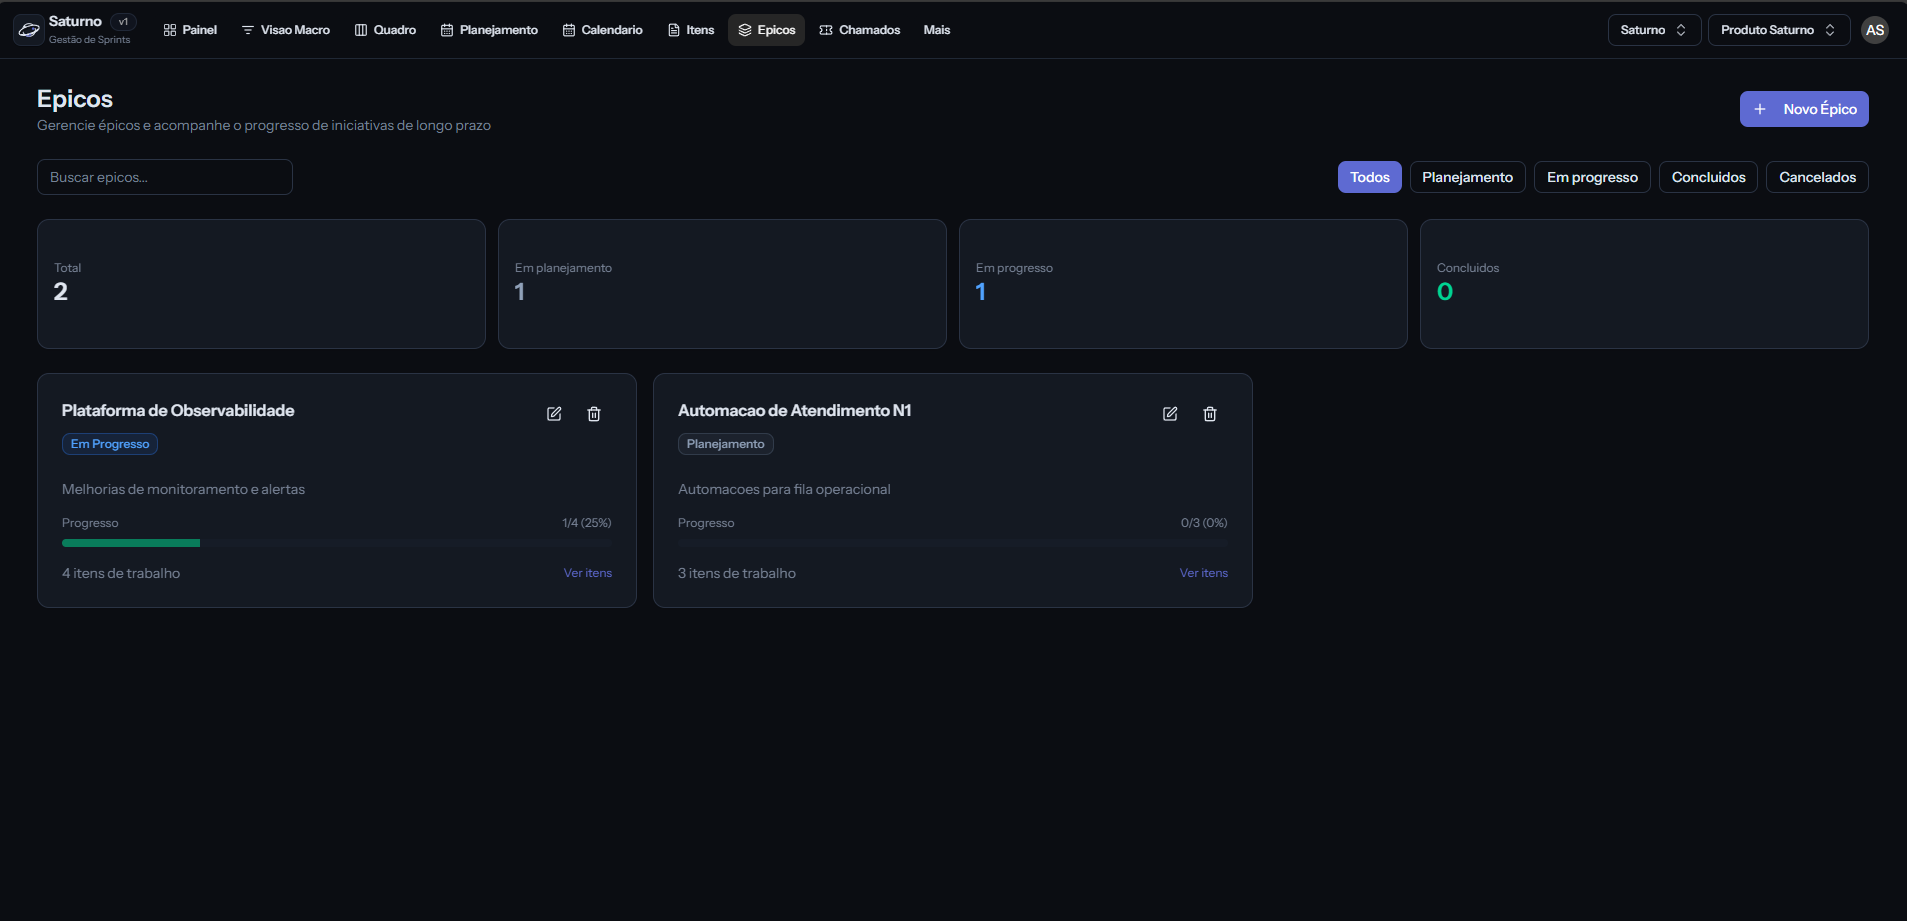1907x921 pixels.
Task: Focus the Buscar epicos search field
Action: click(165, 177)
